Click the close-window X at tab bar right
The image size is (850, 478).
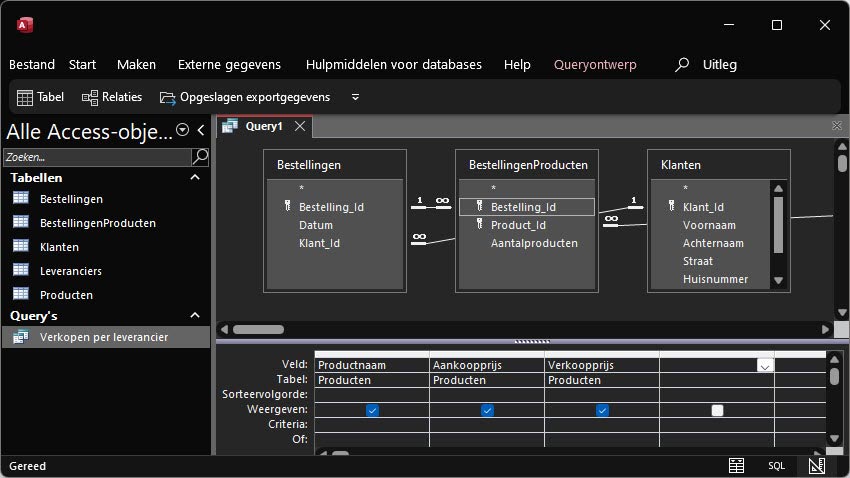click(x=836, y=126)
